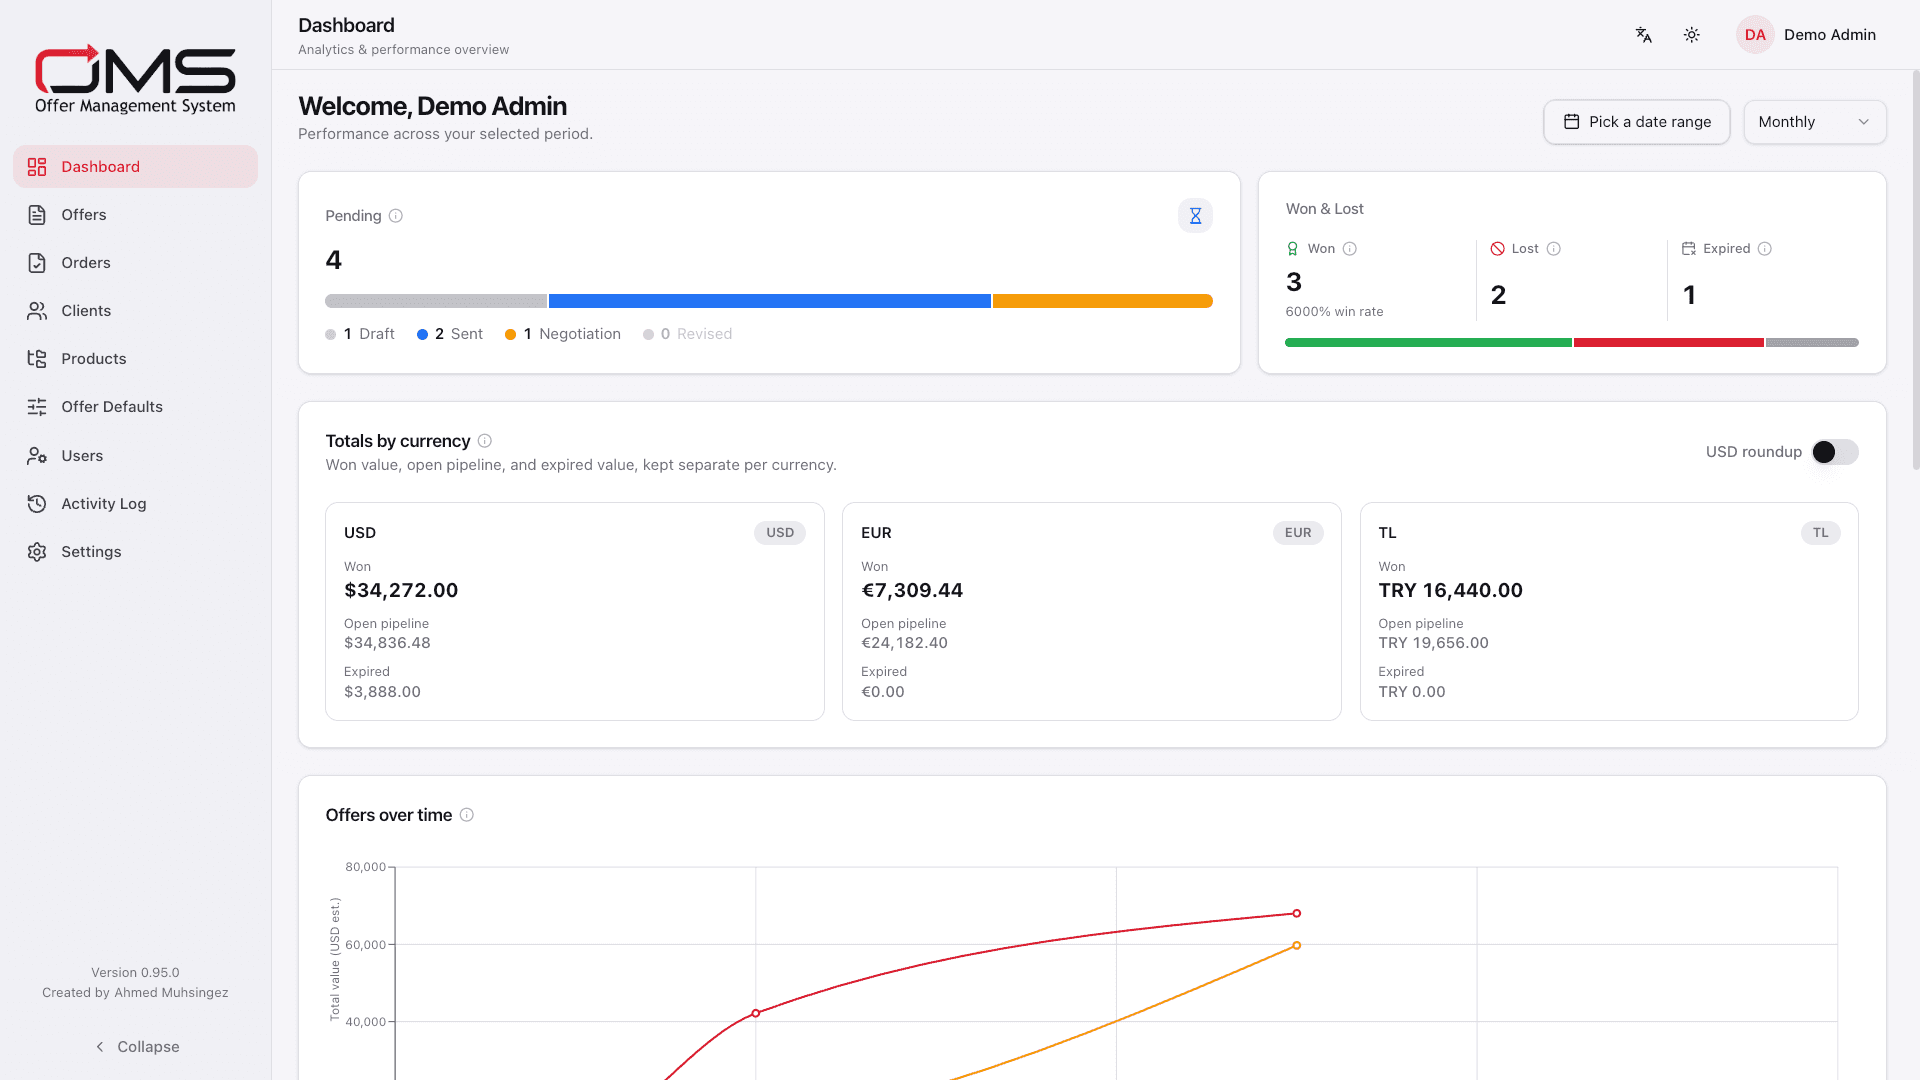The height and width of the screenshot is (1080, 1920).
Task: Open the Offers menu item
Action: [135, 215]
